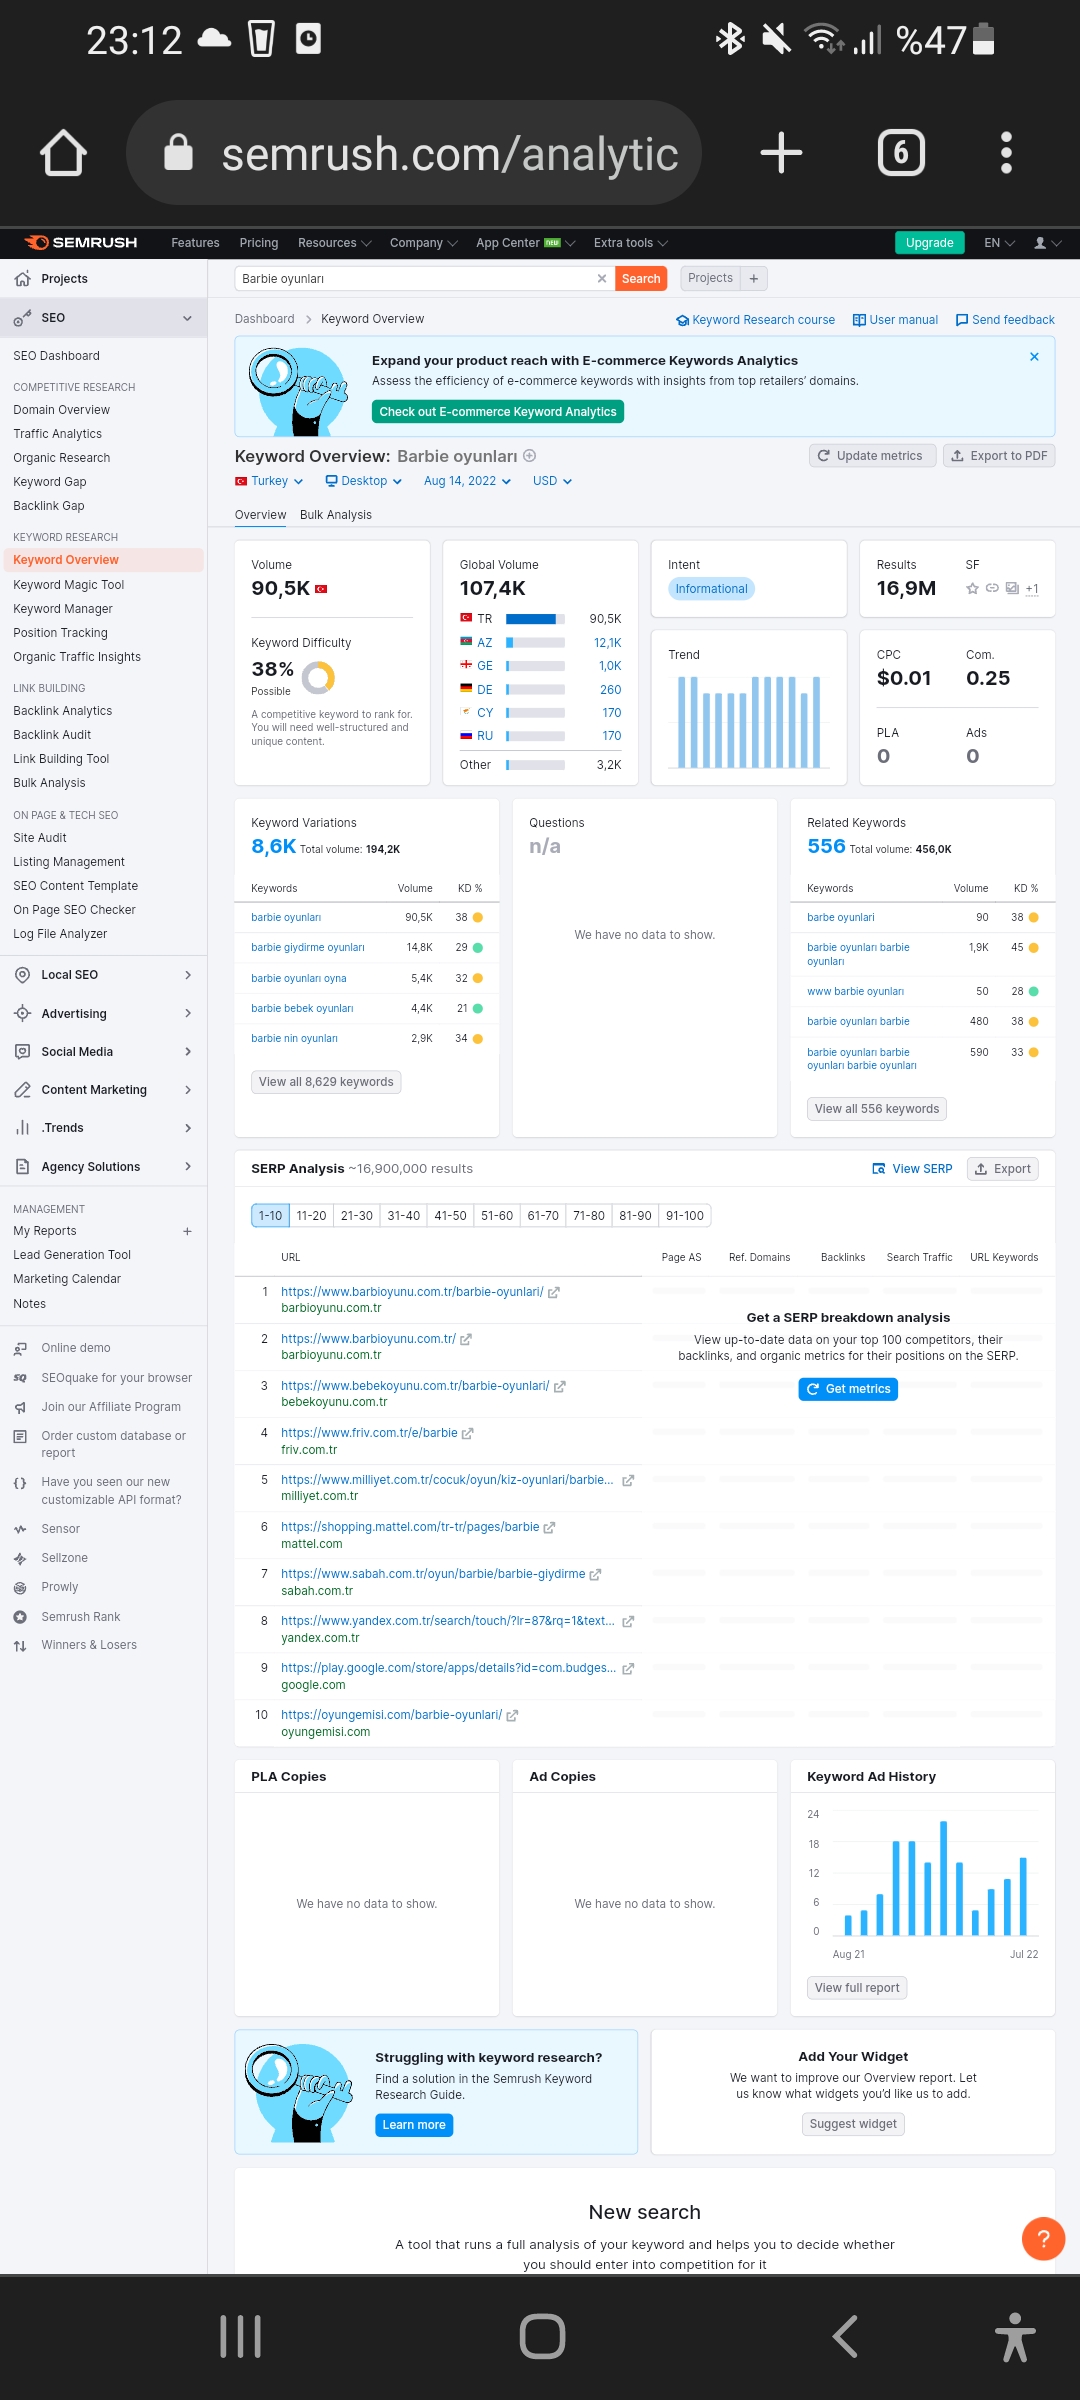This screenshot has height=2400, width=1080.
Task: Open the Resources menu in top bar
Action: coord(334,243)
